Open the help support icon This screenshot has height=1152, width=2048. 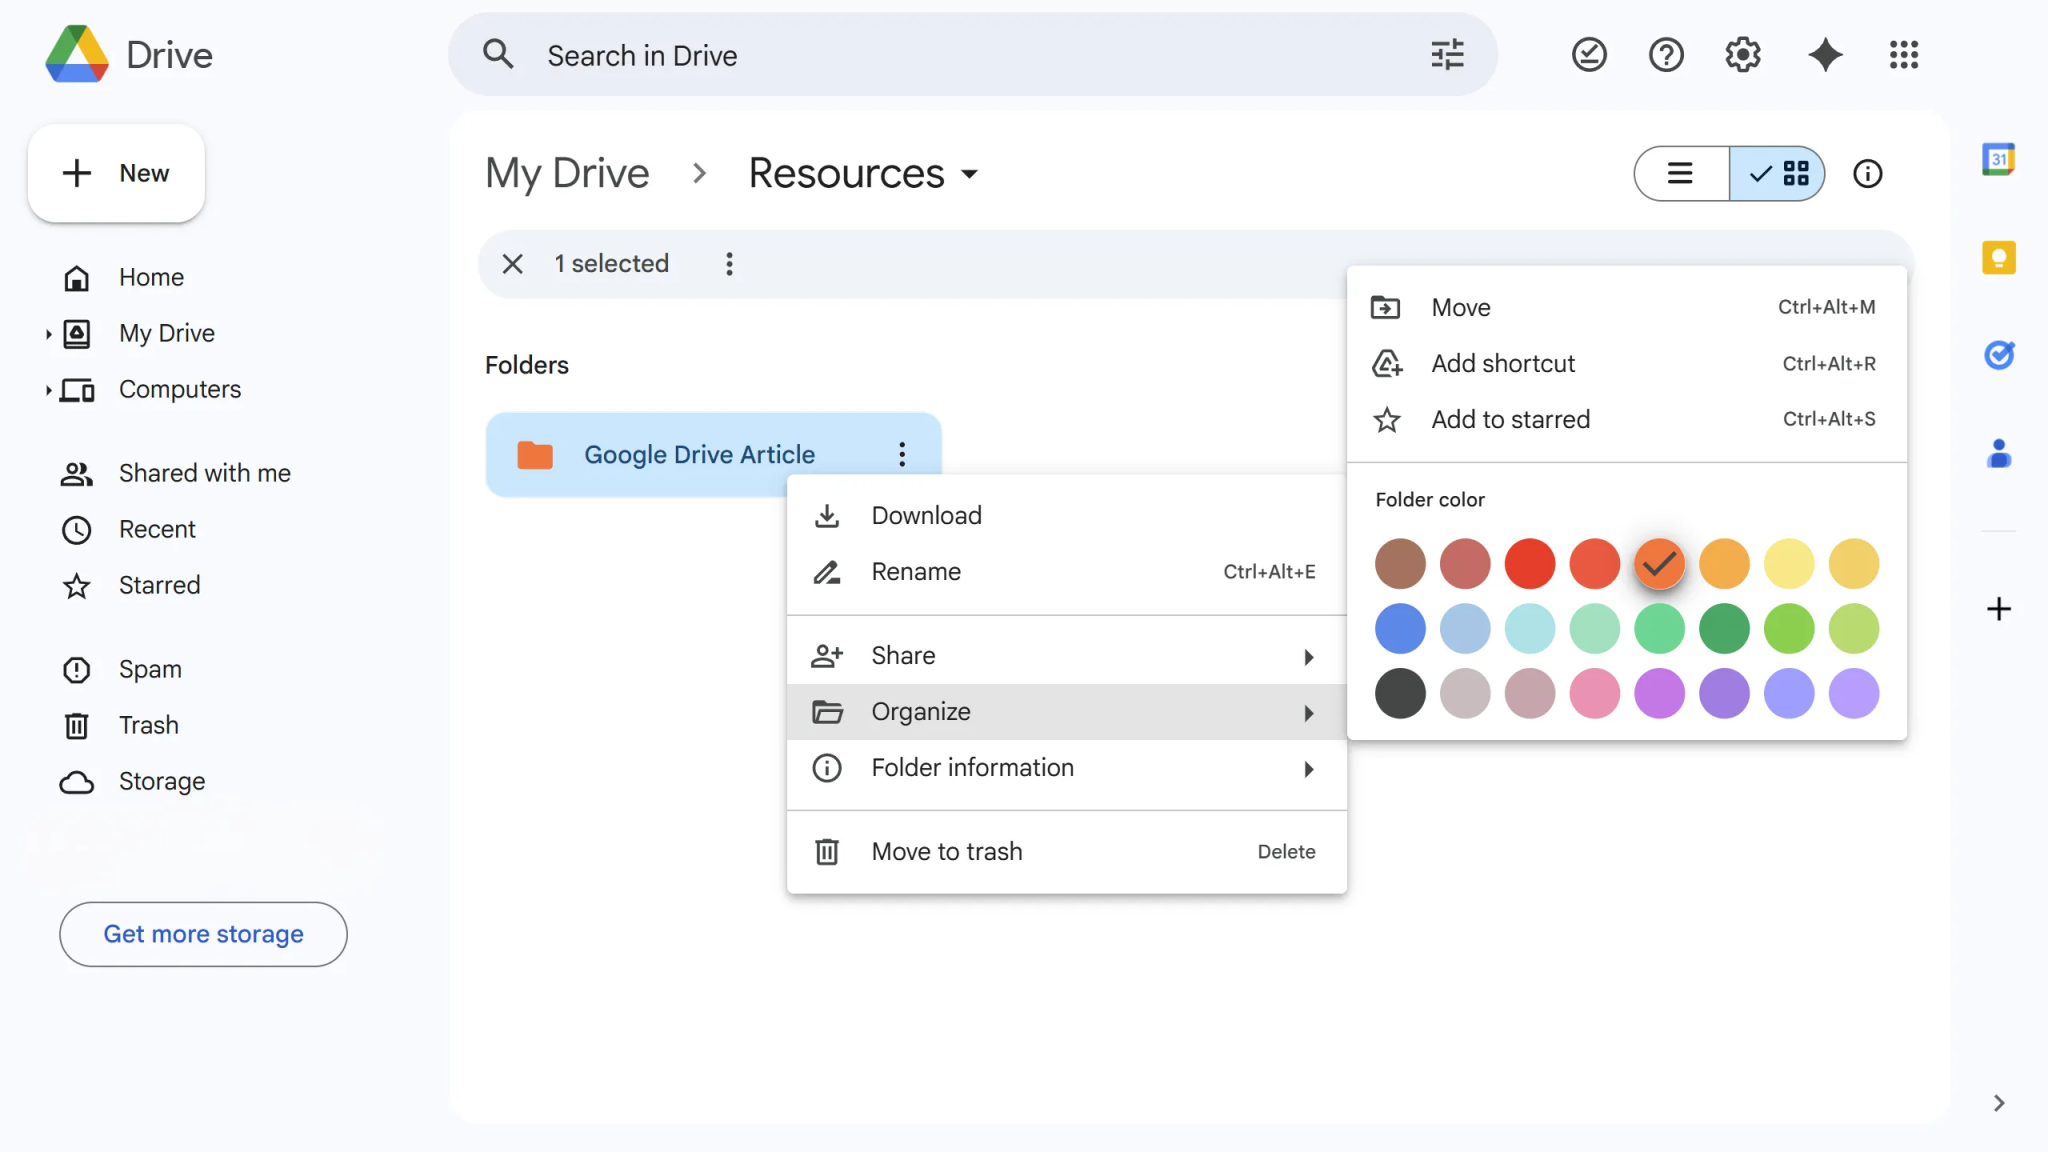coord(1664,54)
